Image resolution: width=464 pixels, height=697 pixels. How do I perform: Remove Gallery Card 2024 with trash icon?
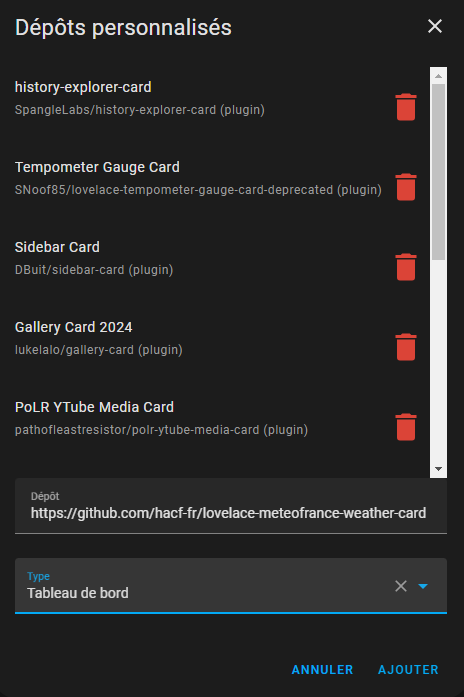[x=406, y=347]
